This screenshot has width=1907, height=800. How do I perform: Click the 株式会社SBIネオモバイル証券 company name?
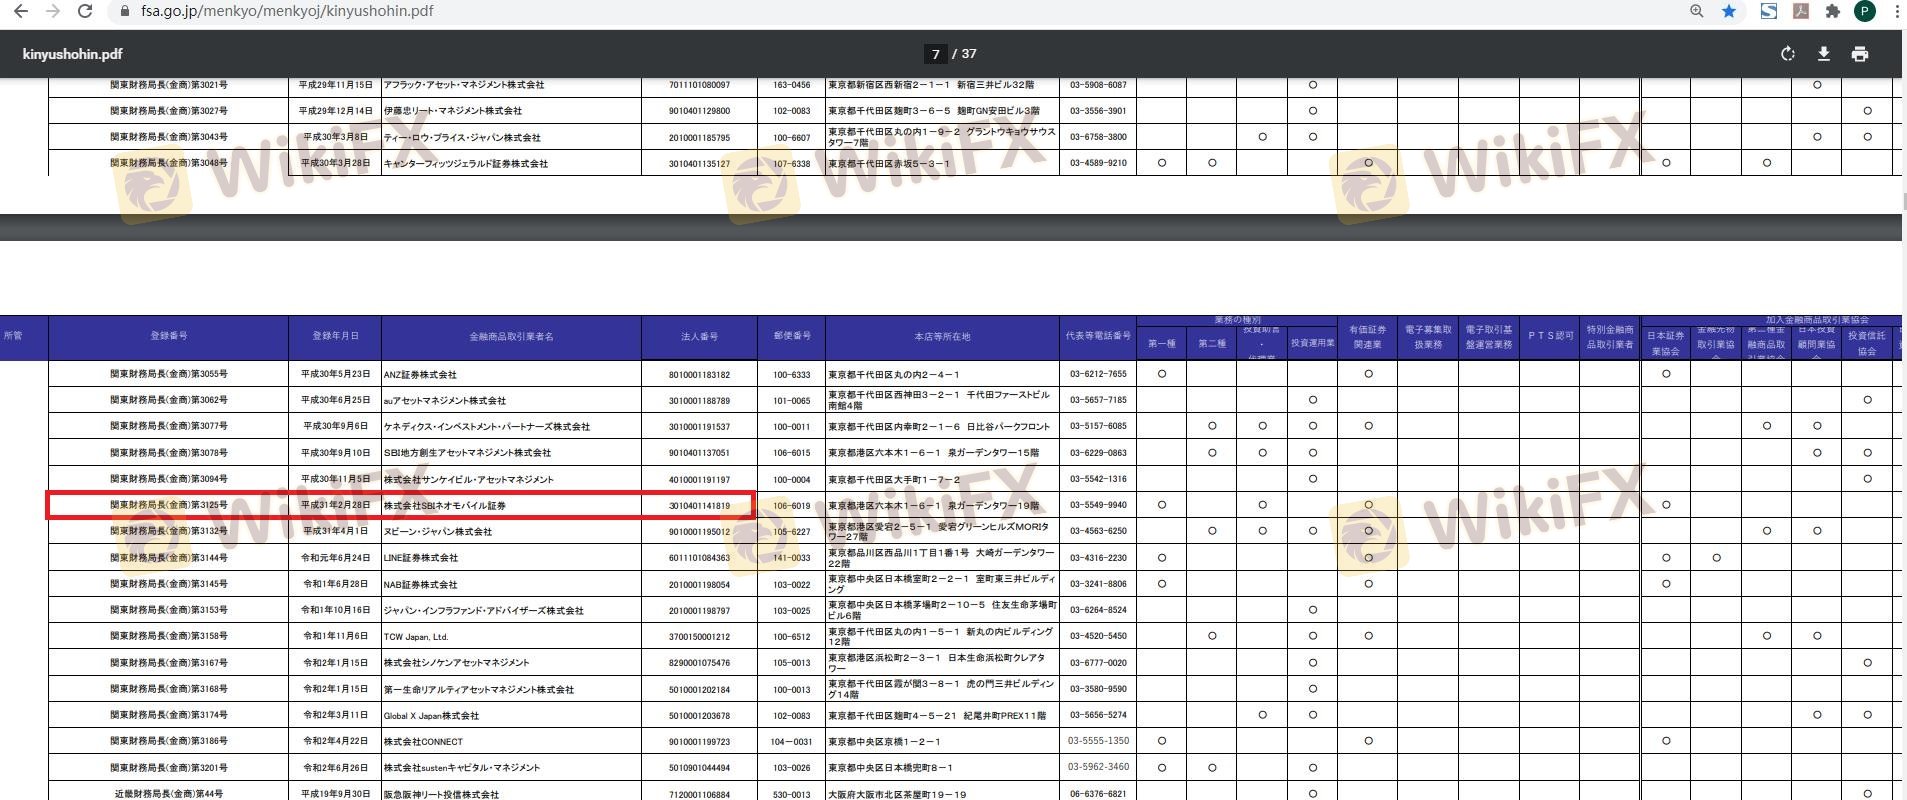(445, 506)
